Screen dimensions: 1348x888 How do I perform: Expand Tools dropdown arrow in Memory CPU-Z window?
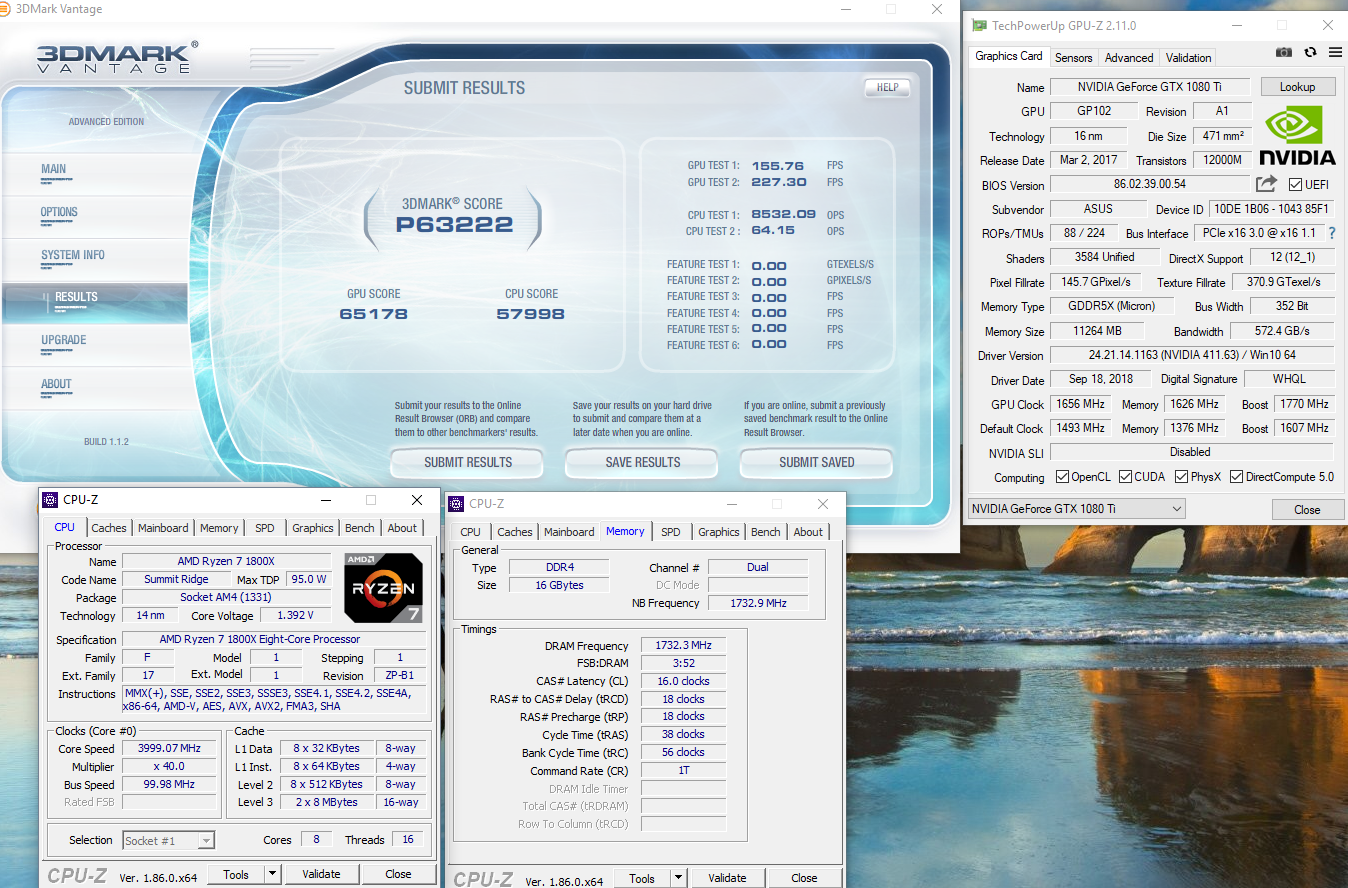coord(678,878)
